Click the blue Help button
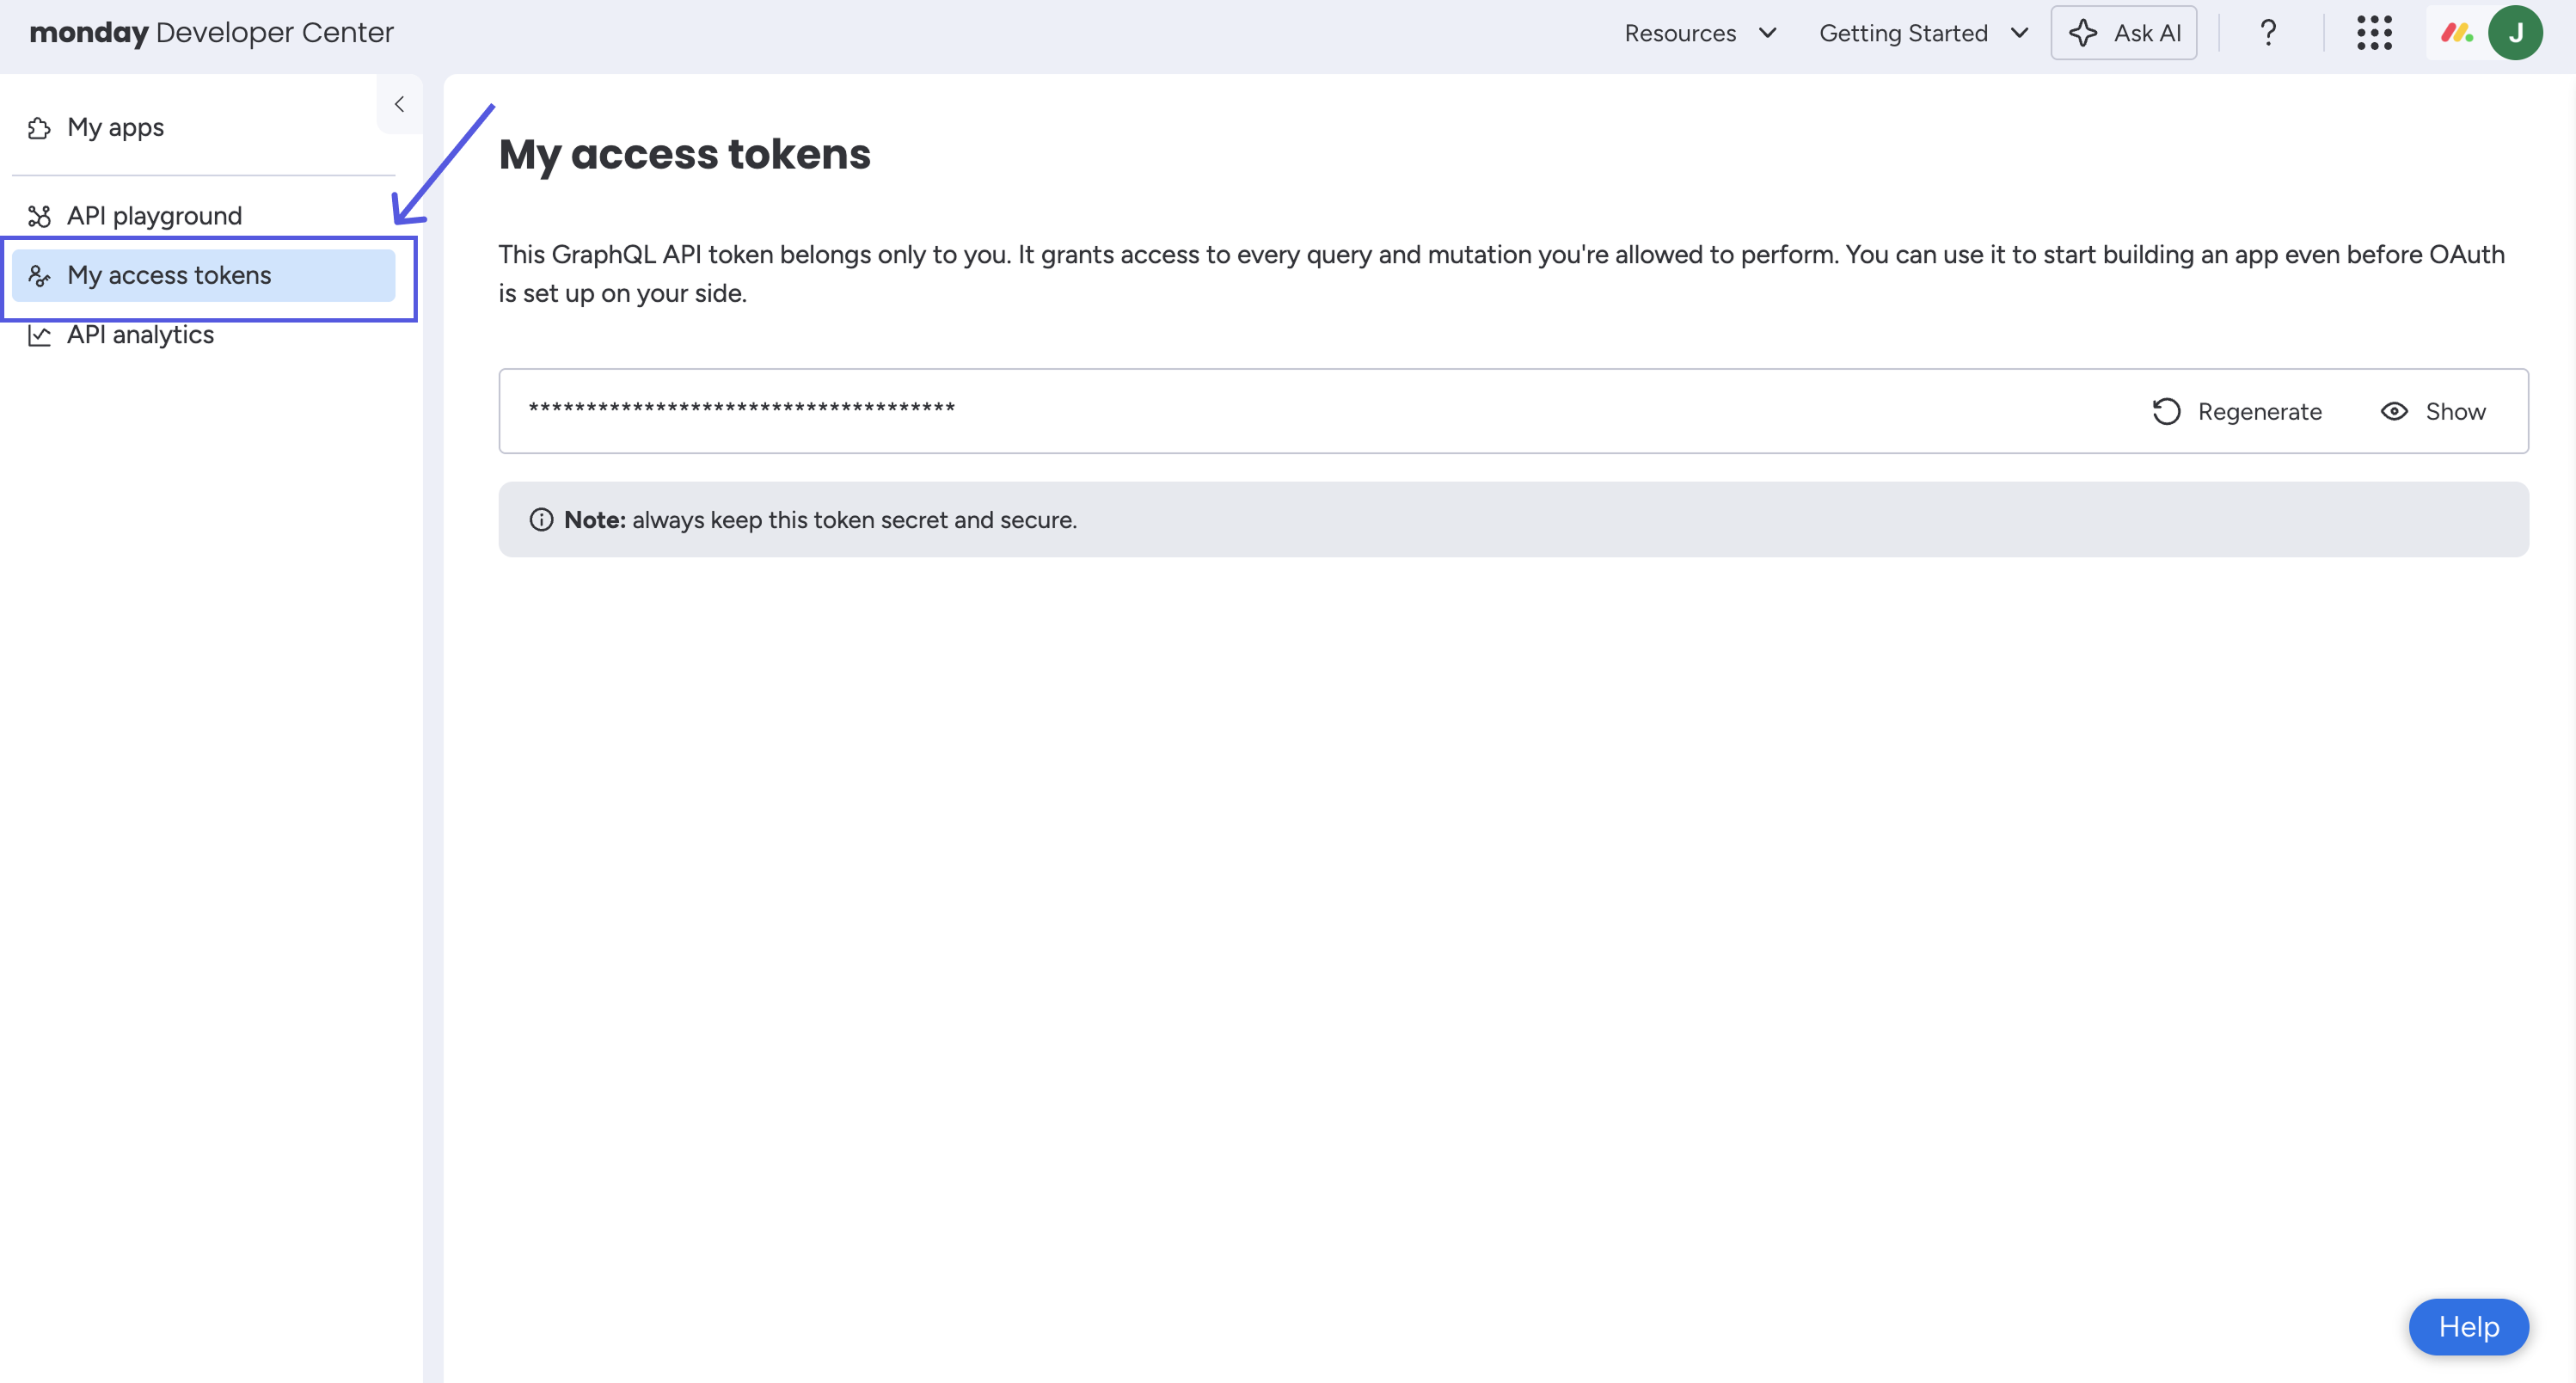Screen dimensions: 2576x1383 tap(2468, 1326)
